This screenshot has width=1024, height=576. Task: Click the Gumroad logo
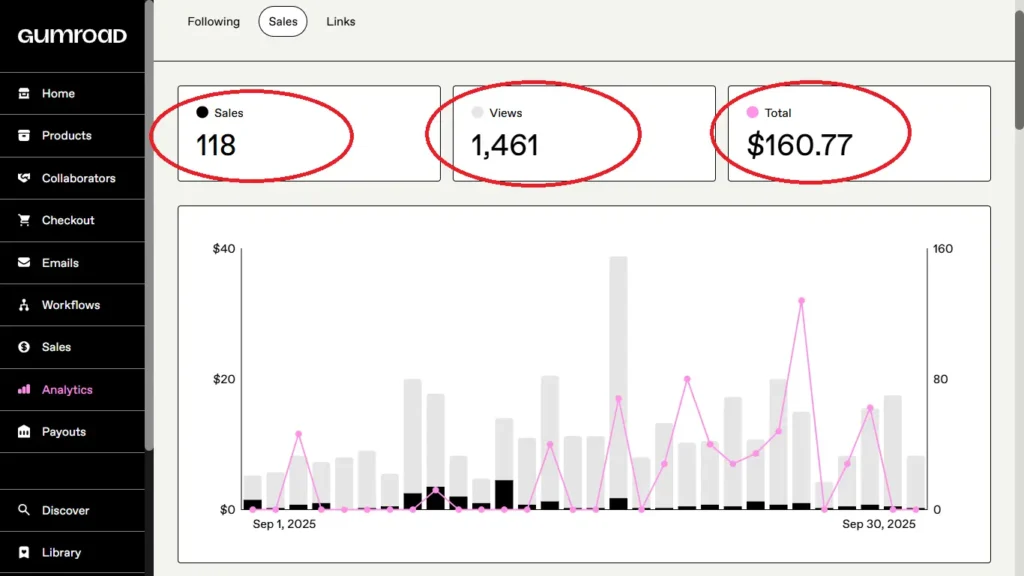pos(72,36)
